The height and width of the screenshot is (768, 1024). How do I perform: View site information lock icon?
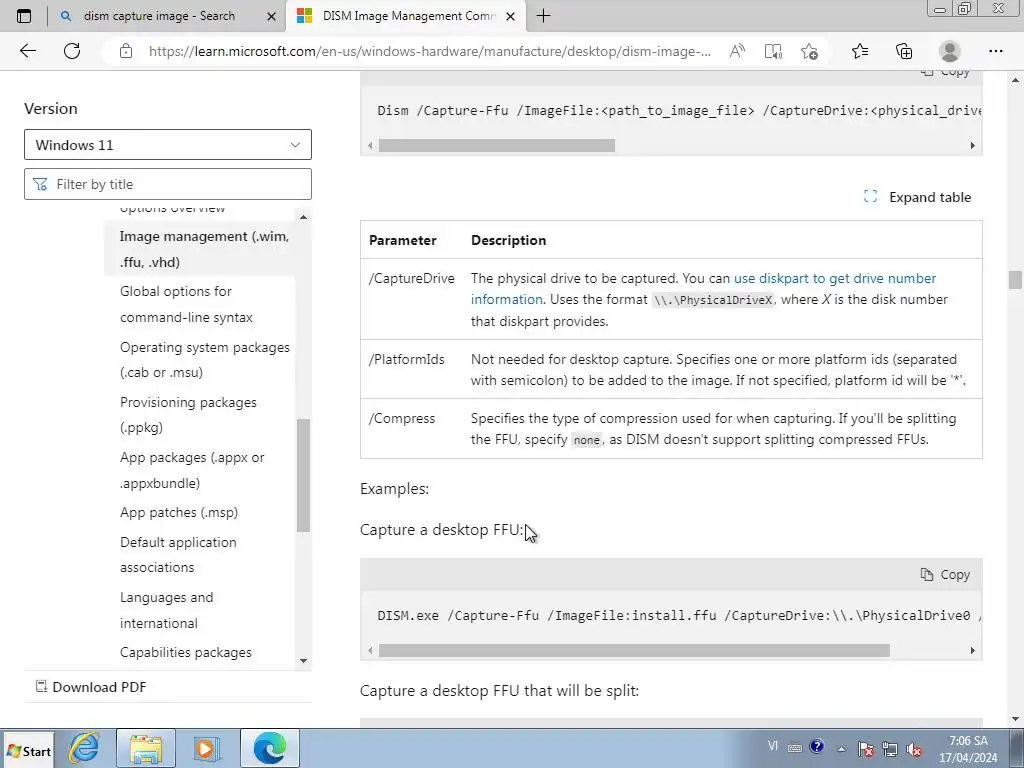[126, 52]
